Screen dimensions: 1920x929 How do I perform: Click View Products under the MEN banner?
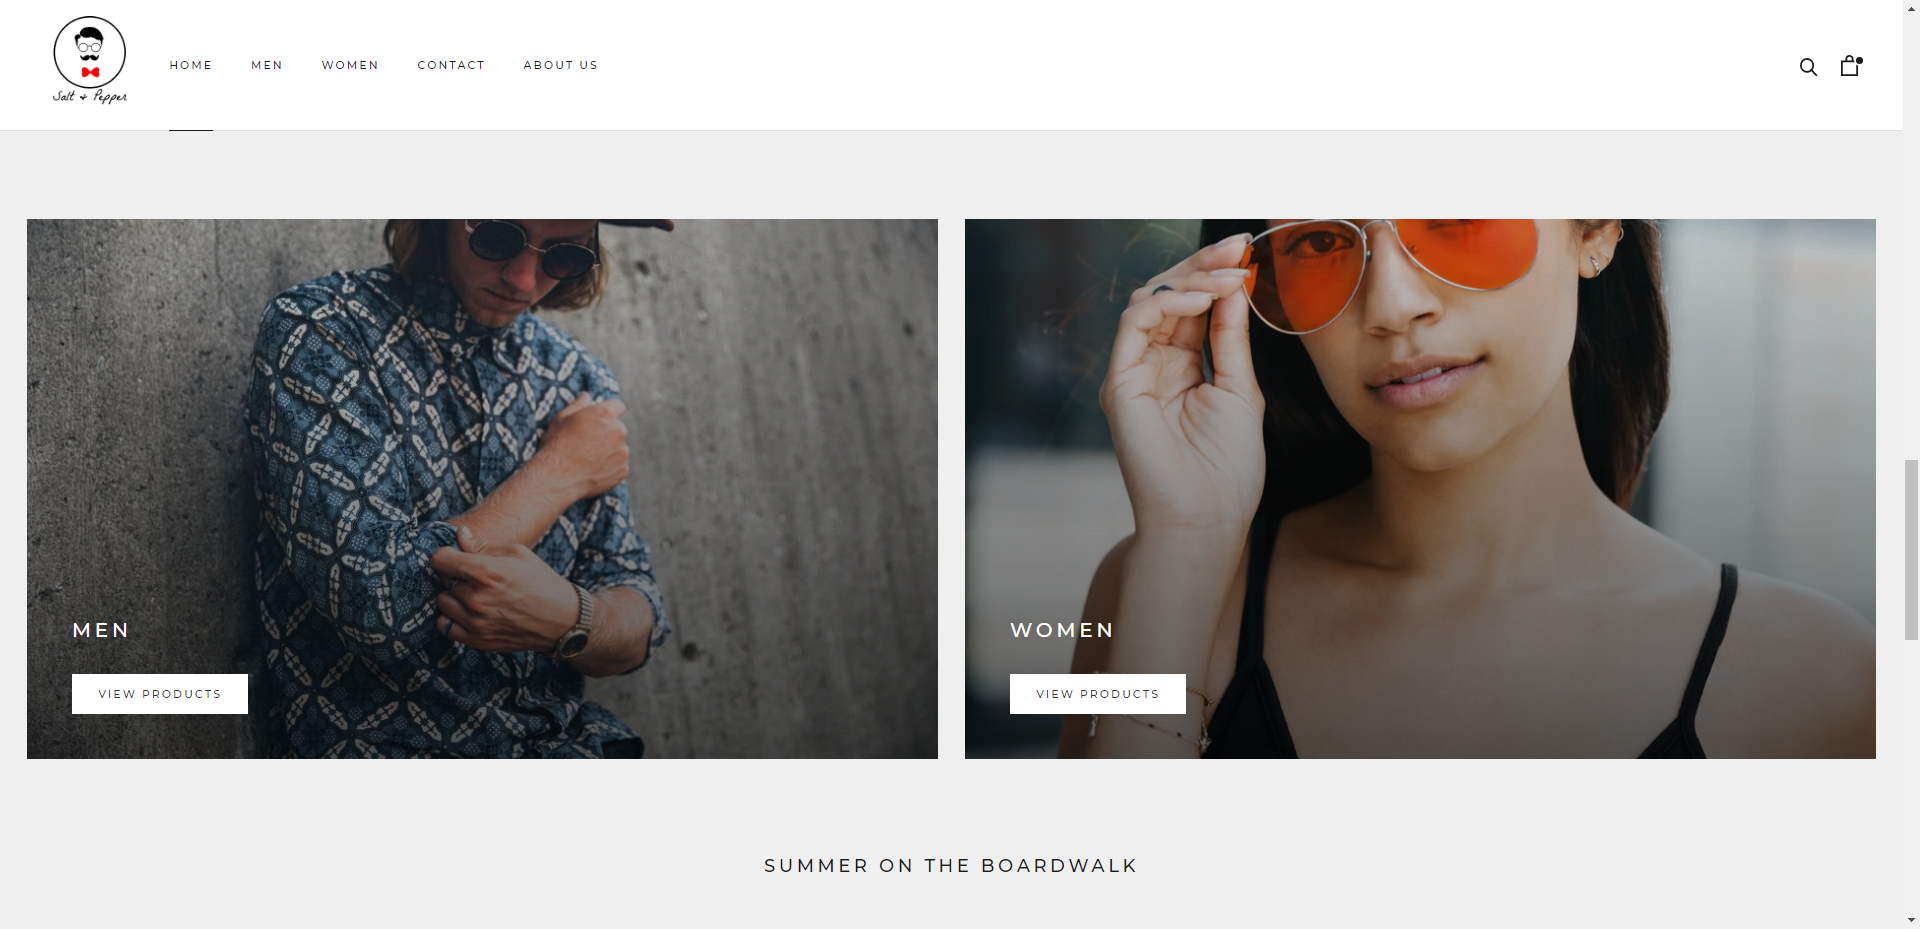click(160, 694)
